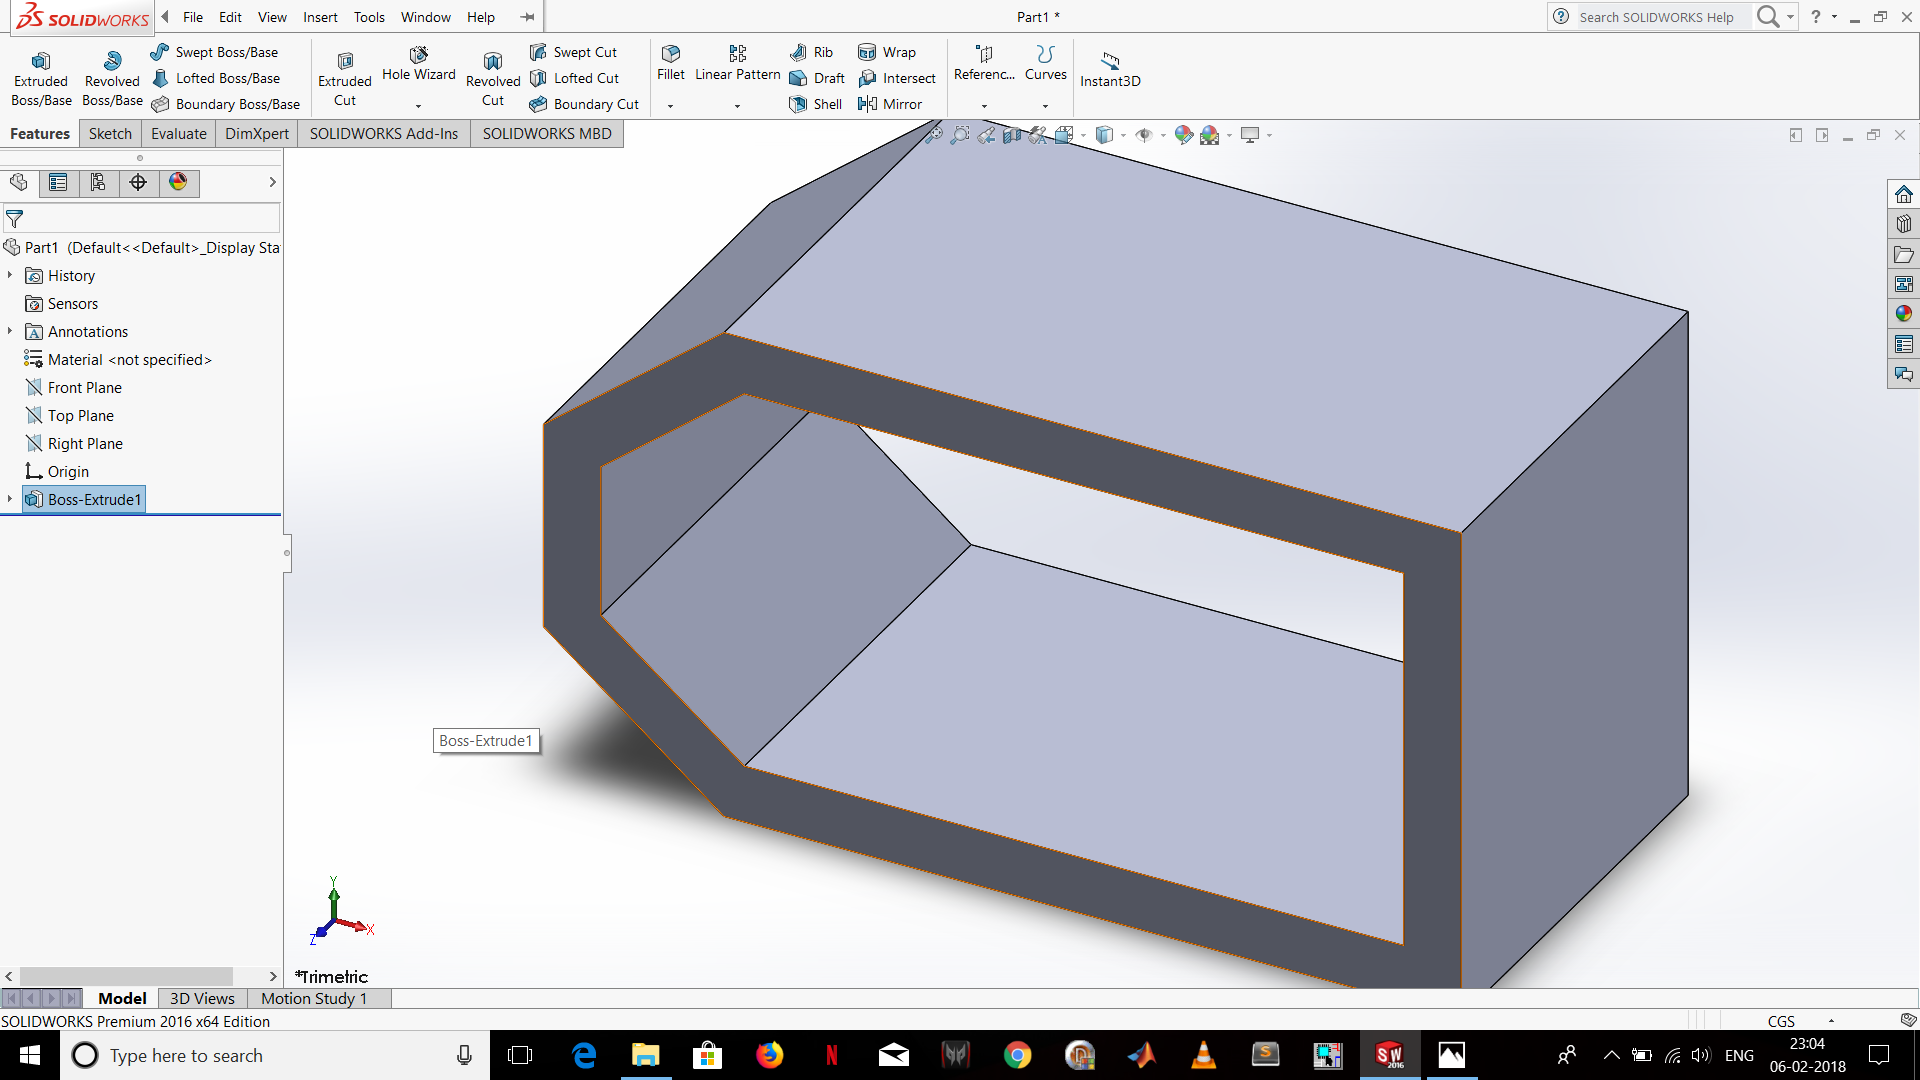Expand the Annotations tree node
Screen dimensions: 1920x1080
pyautogui.click(x=10, y=331)
